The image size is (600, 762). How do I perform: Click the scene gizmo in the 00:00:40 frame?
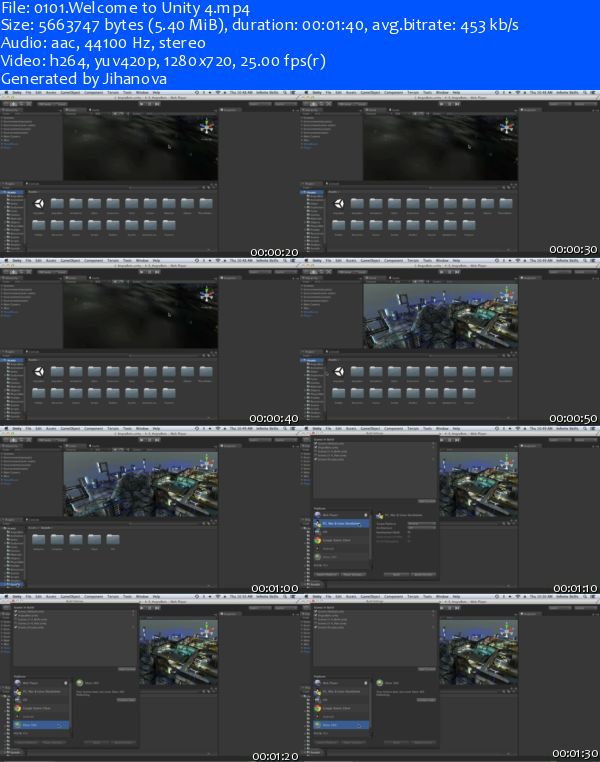point(207,294)
